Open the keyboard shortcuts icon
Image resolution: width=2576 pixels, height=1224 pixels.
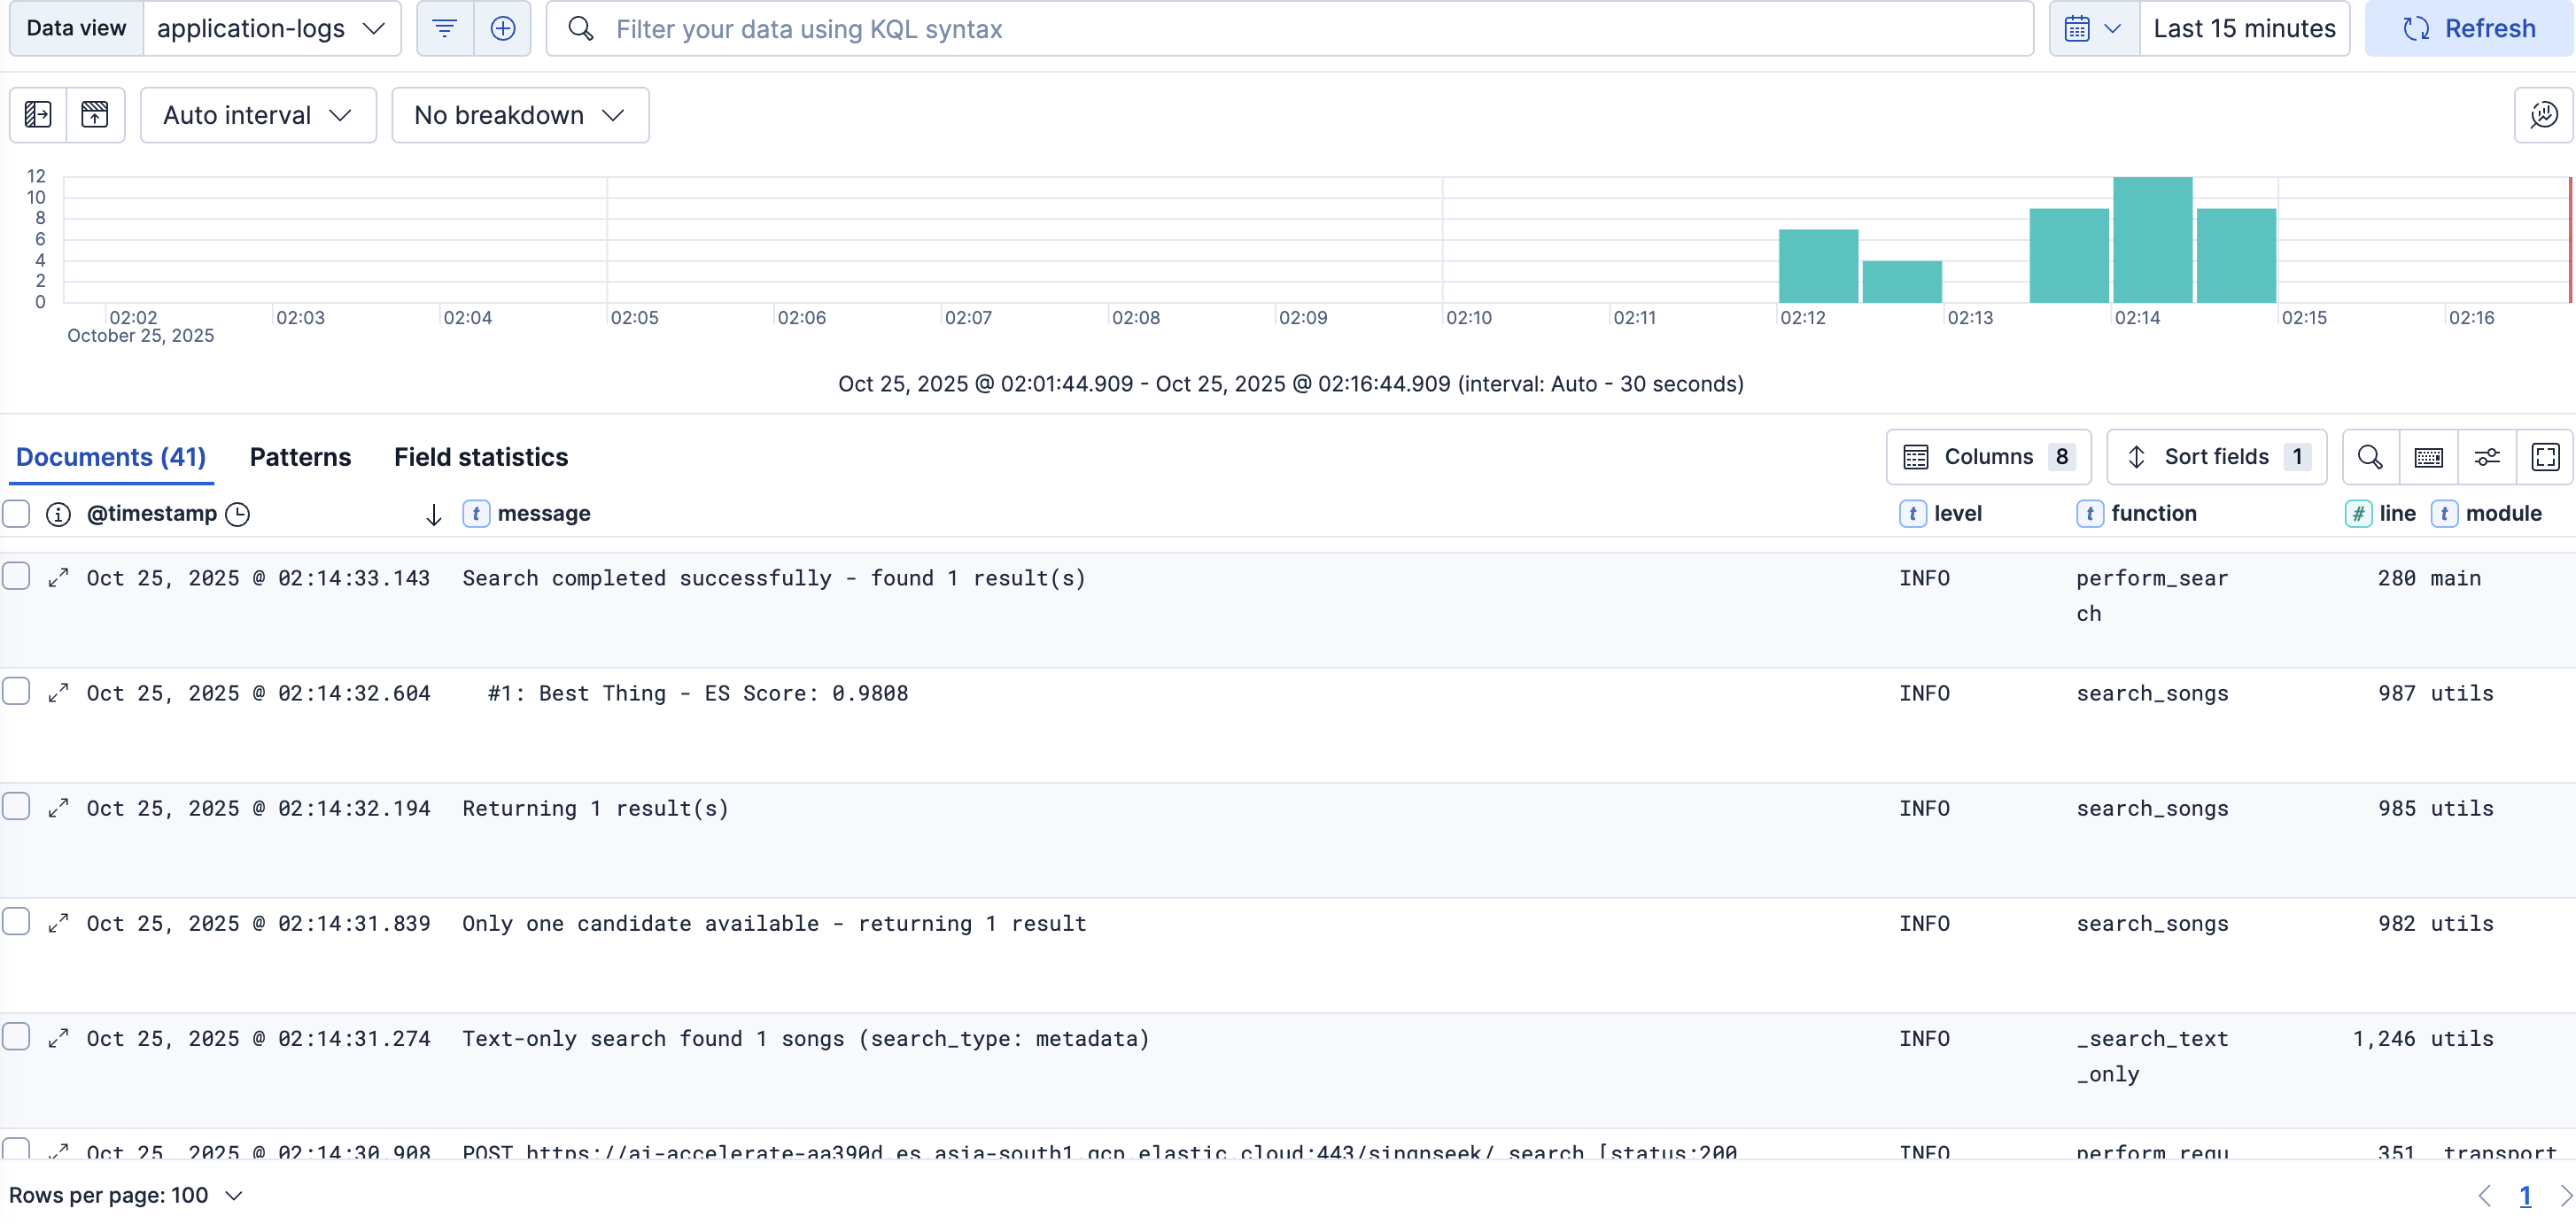(2428, 457)
